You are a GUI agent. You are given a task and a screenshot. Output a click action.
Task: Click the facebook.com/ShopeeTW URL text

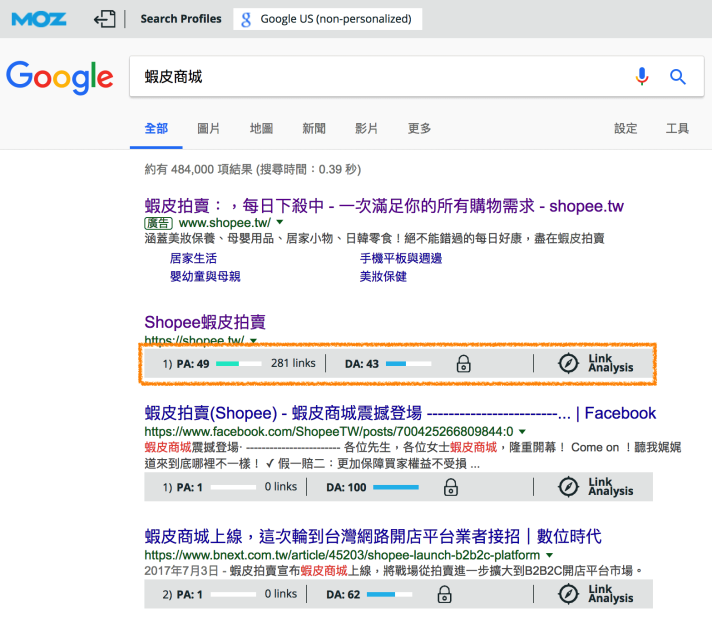click(x=329, y=431)
